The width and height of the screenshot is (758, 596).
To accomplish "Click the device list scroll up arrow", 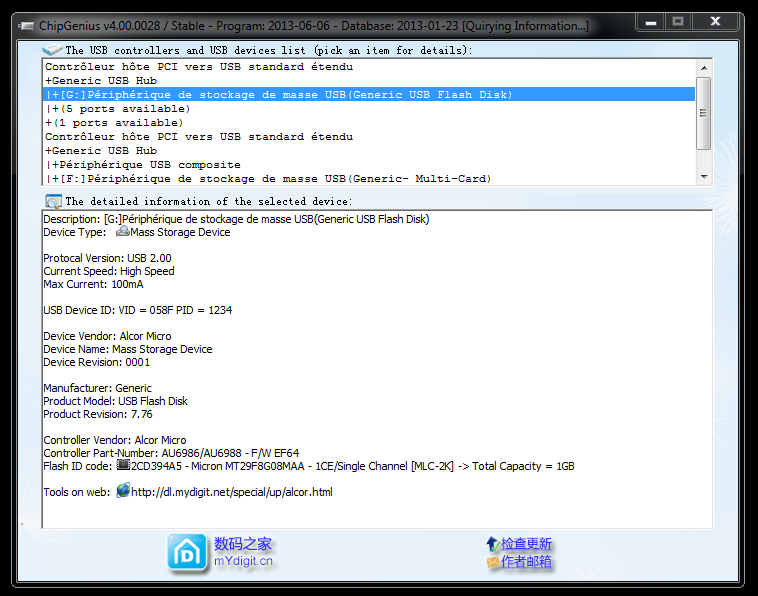I will pyautogui.click(x=704, y=68).
